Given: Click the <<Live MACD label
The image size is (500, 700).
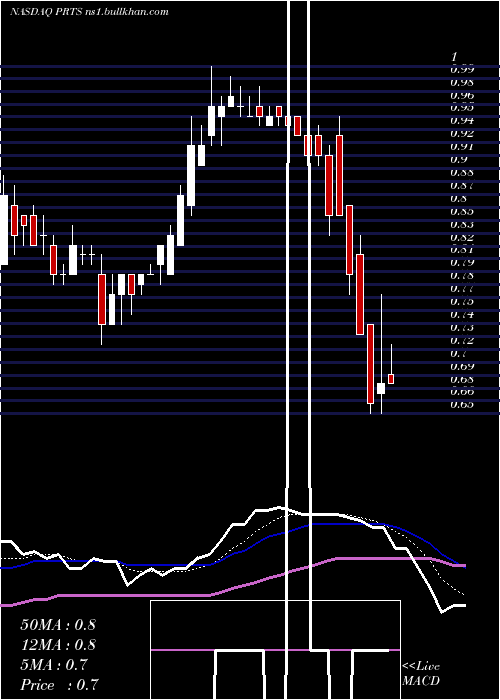Looking at the screenshot, I should coord(421,674).
